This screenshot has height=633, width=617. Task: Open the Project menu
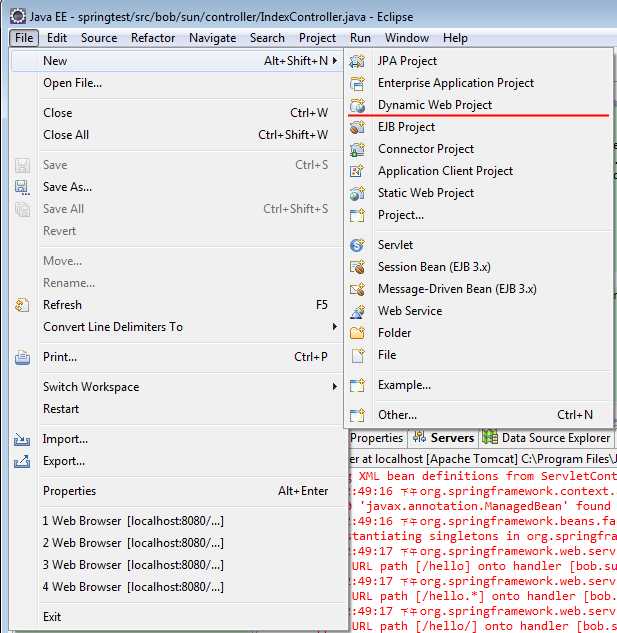317,38
